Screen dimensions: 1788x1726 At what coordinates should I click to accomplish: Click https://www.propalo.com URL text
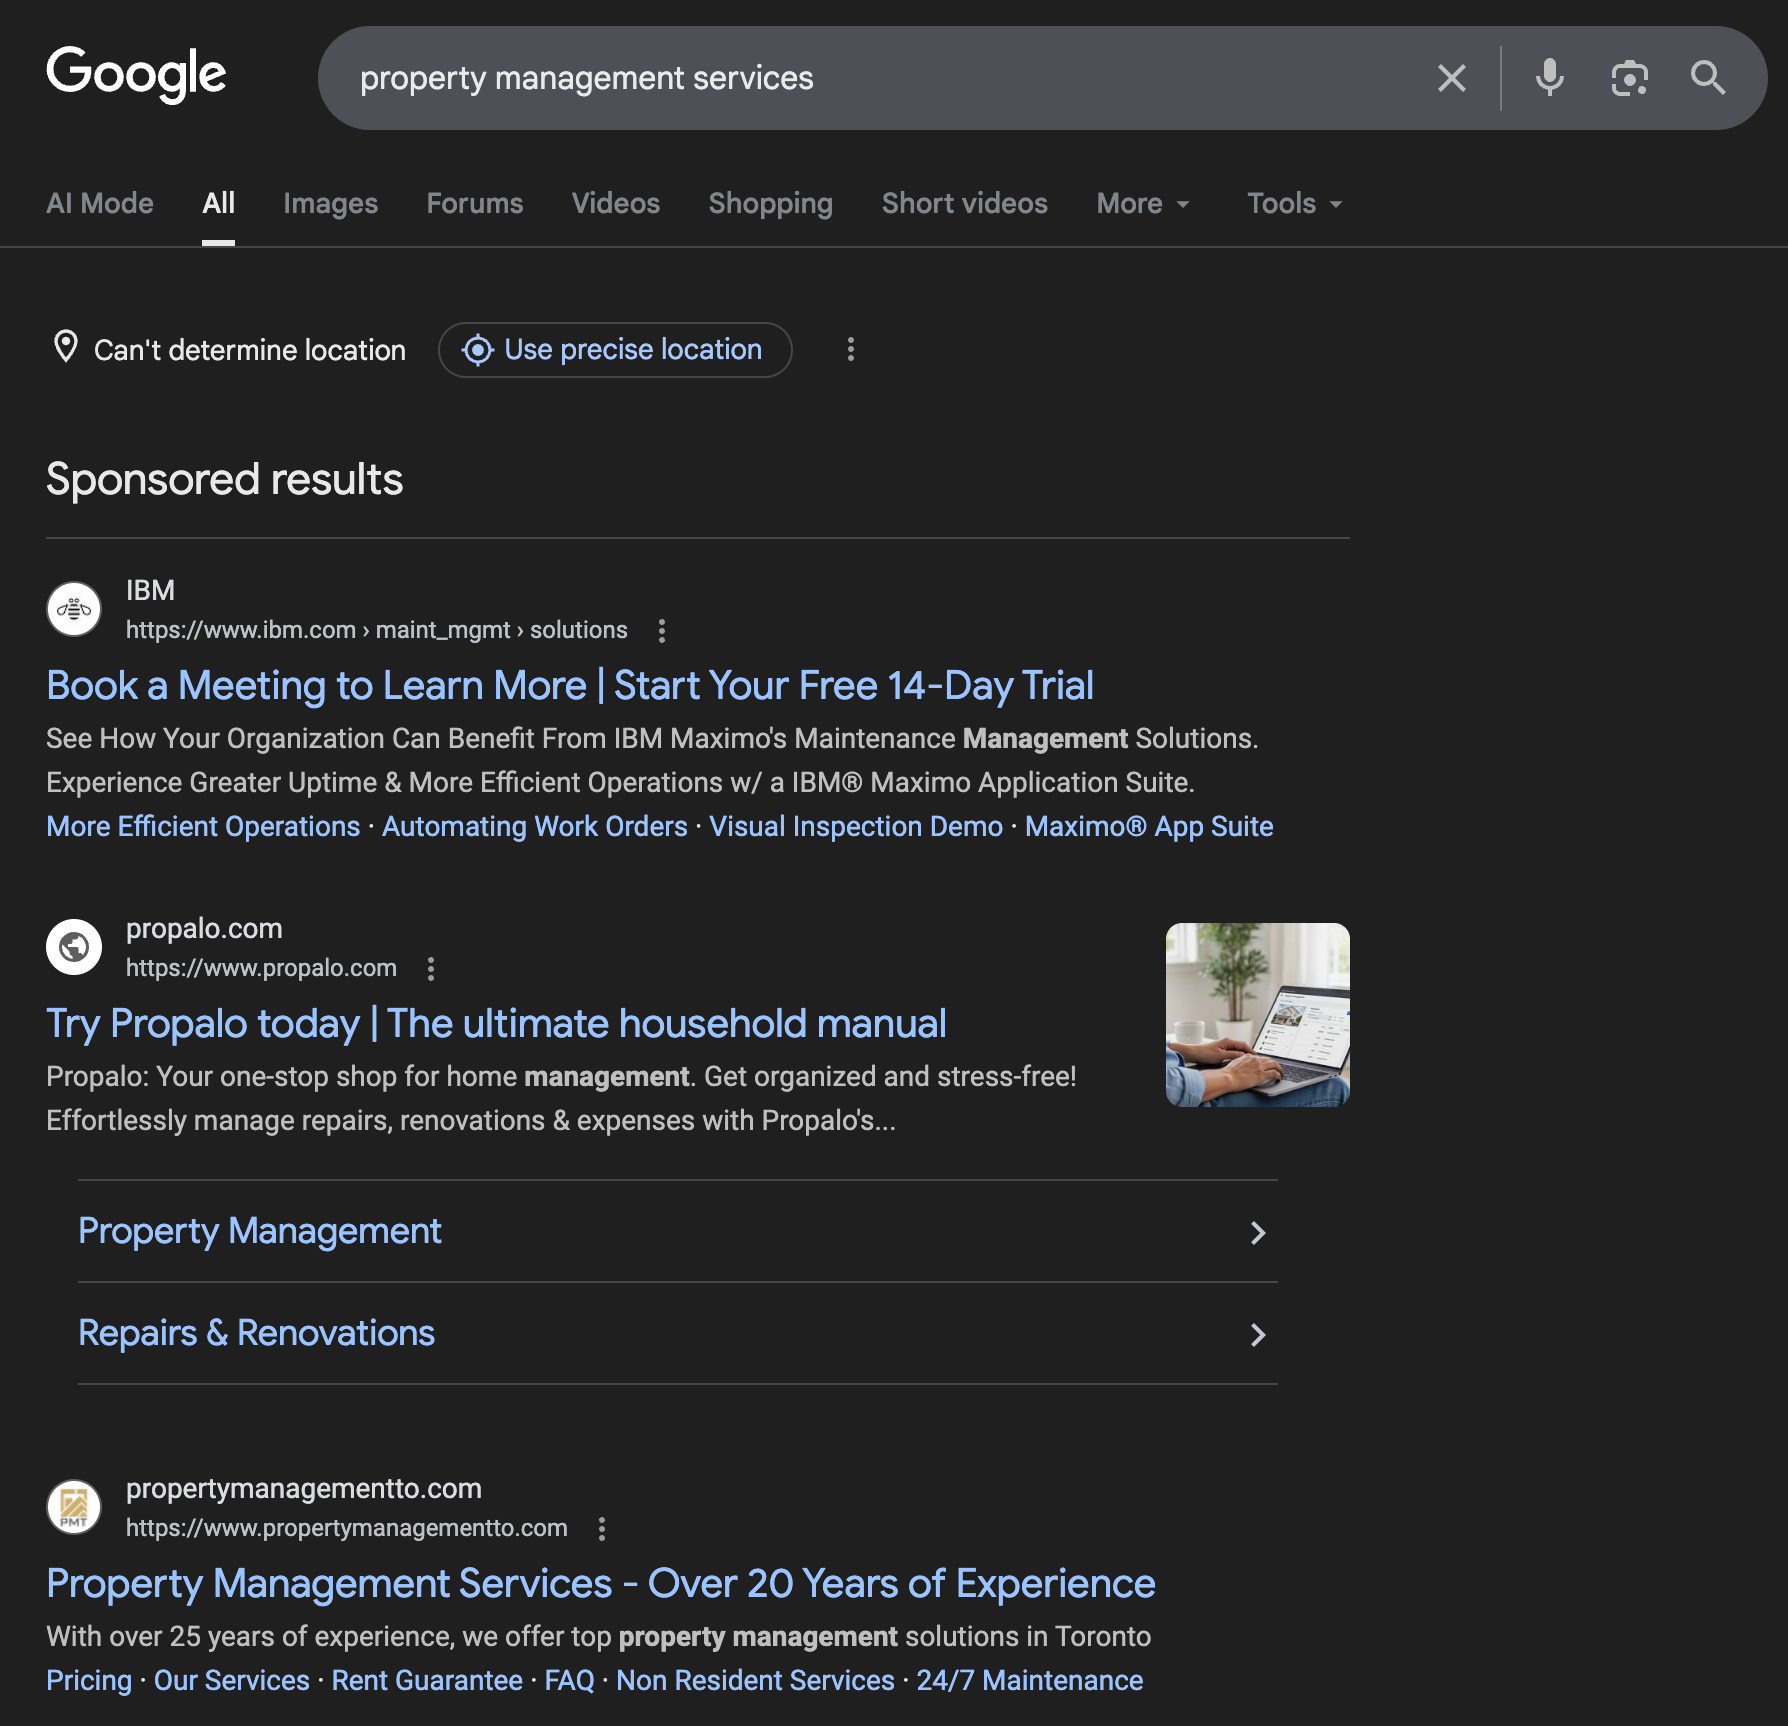click(261, 968)
